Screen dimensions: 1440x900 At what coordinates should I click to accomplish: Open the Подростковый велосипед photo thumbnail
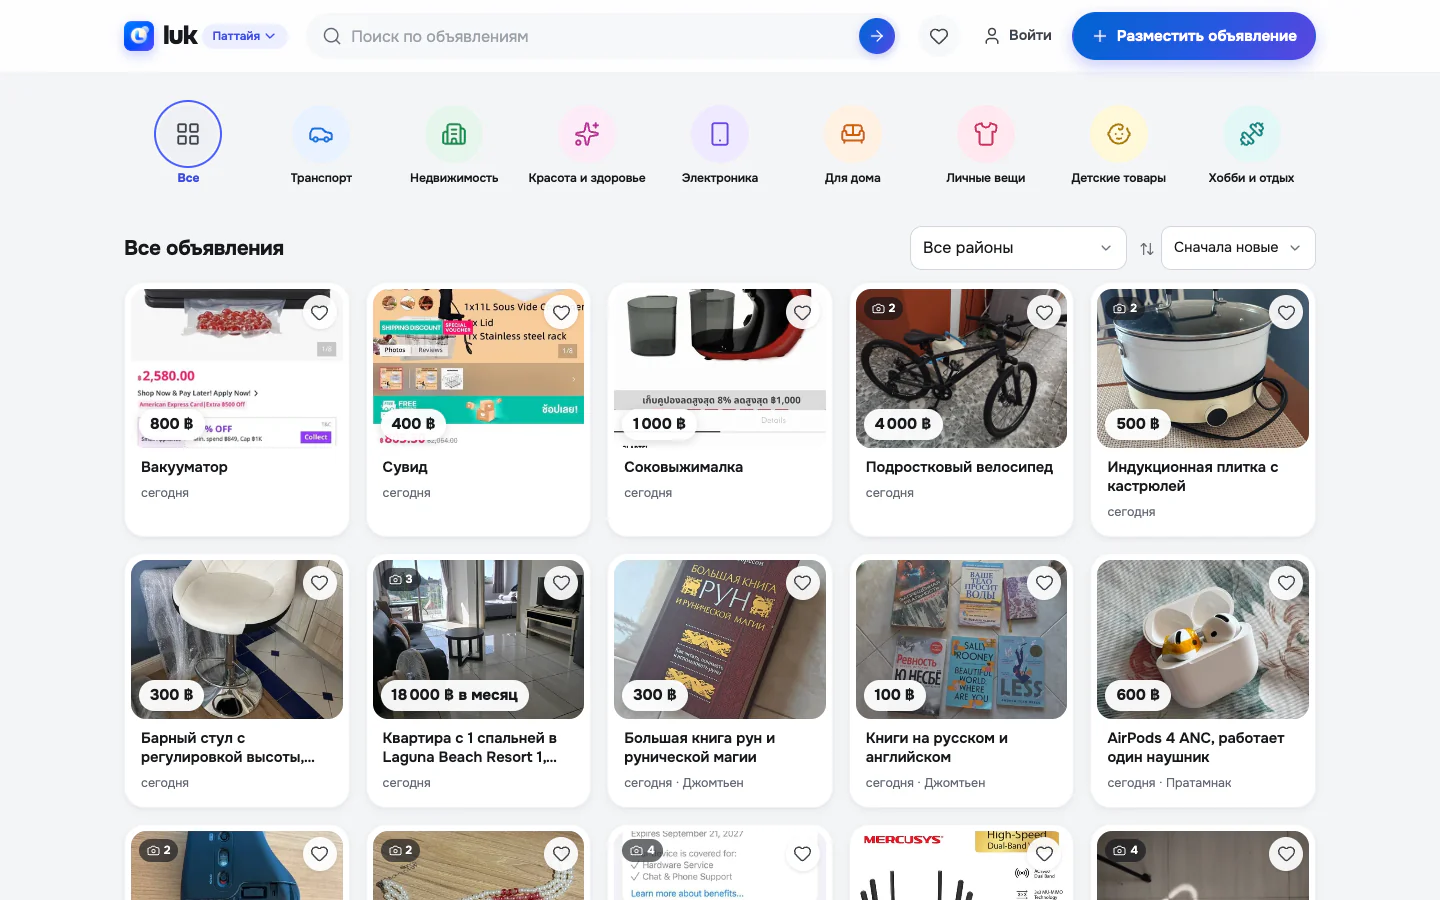[961, 368]
